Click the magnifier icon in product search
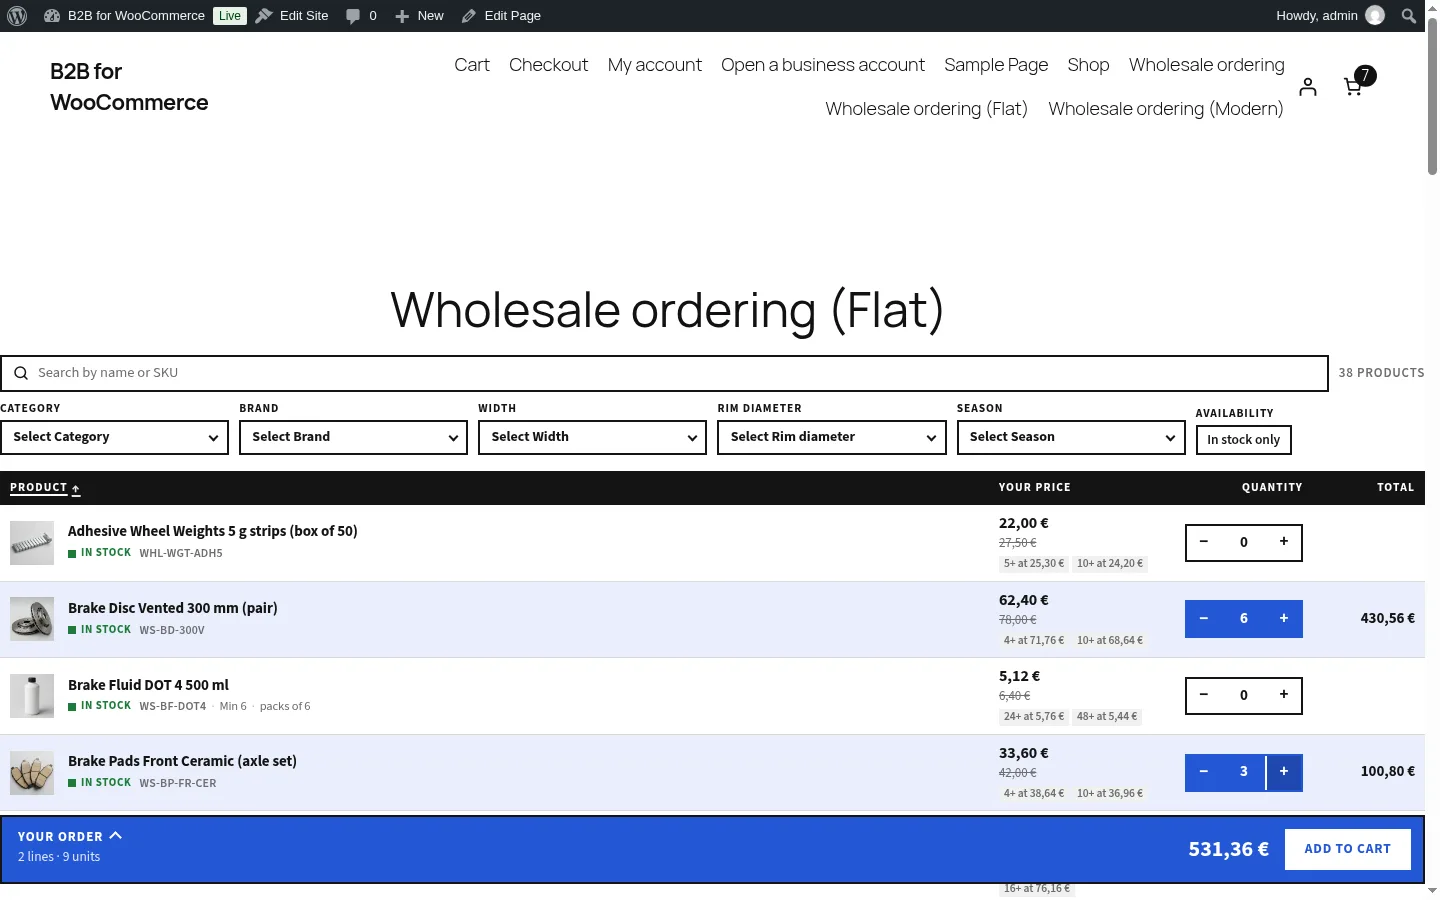The height and width of the screenshot is (900, 1440). click(20, 373)
